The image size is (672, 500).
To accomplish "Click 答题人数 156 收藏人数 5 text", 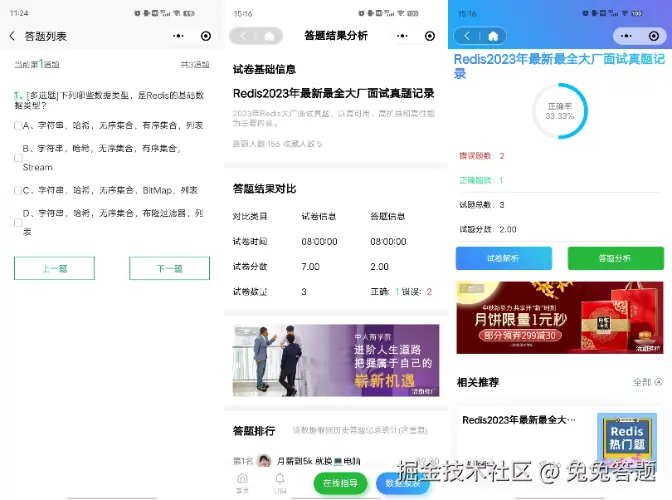I will pyautogui.click(x=277, y=144).
